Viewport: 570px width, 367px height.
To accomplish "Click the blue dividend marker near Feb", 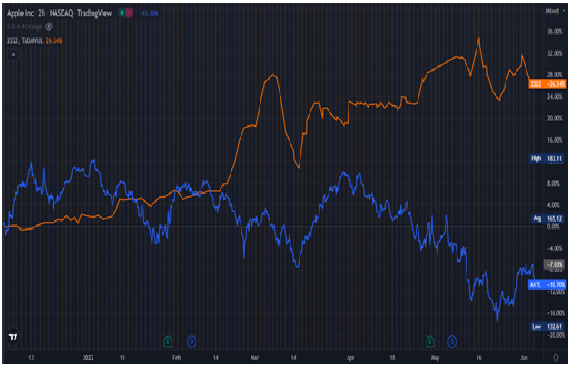I will click(192, 342).
